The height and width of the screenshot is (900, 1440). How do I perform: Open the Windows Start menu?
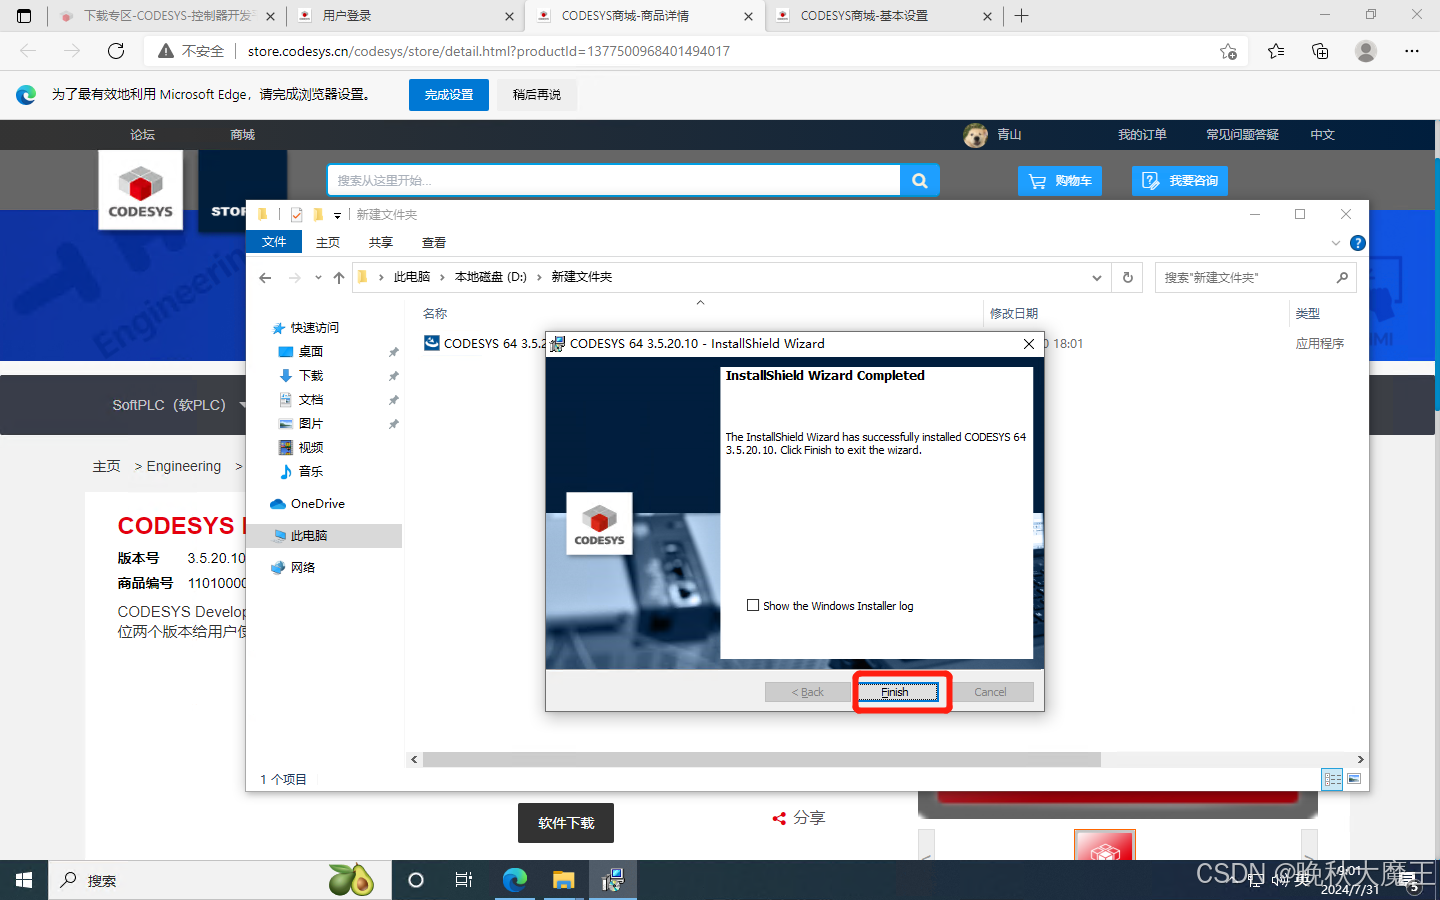coord(24,880)
